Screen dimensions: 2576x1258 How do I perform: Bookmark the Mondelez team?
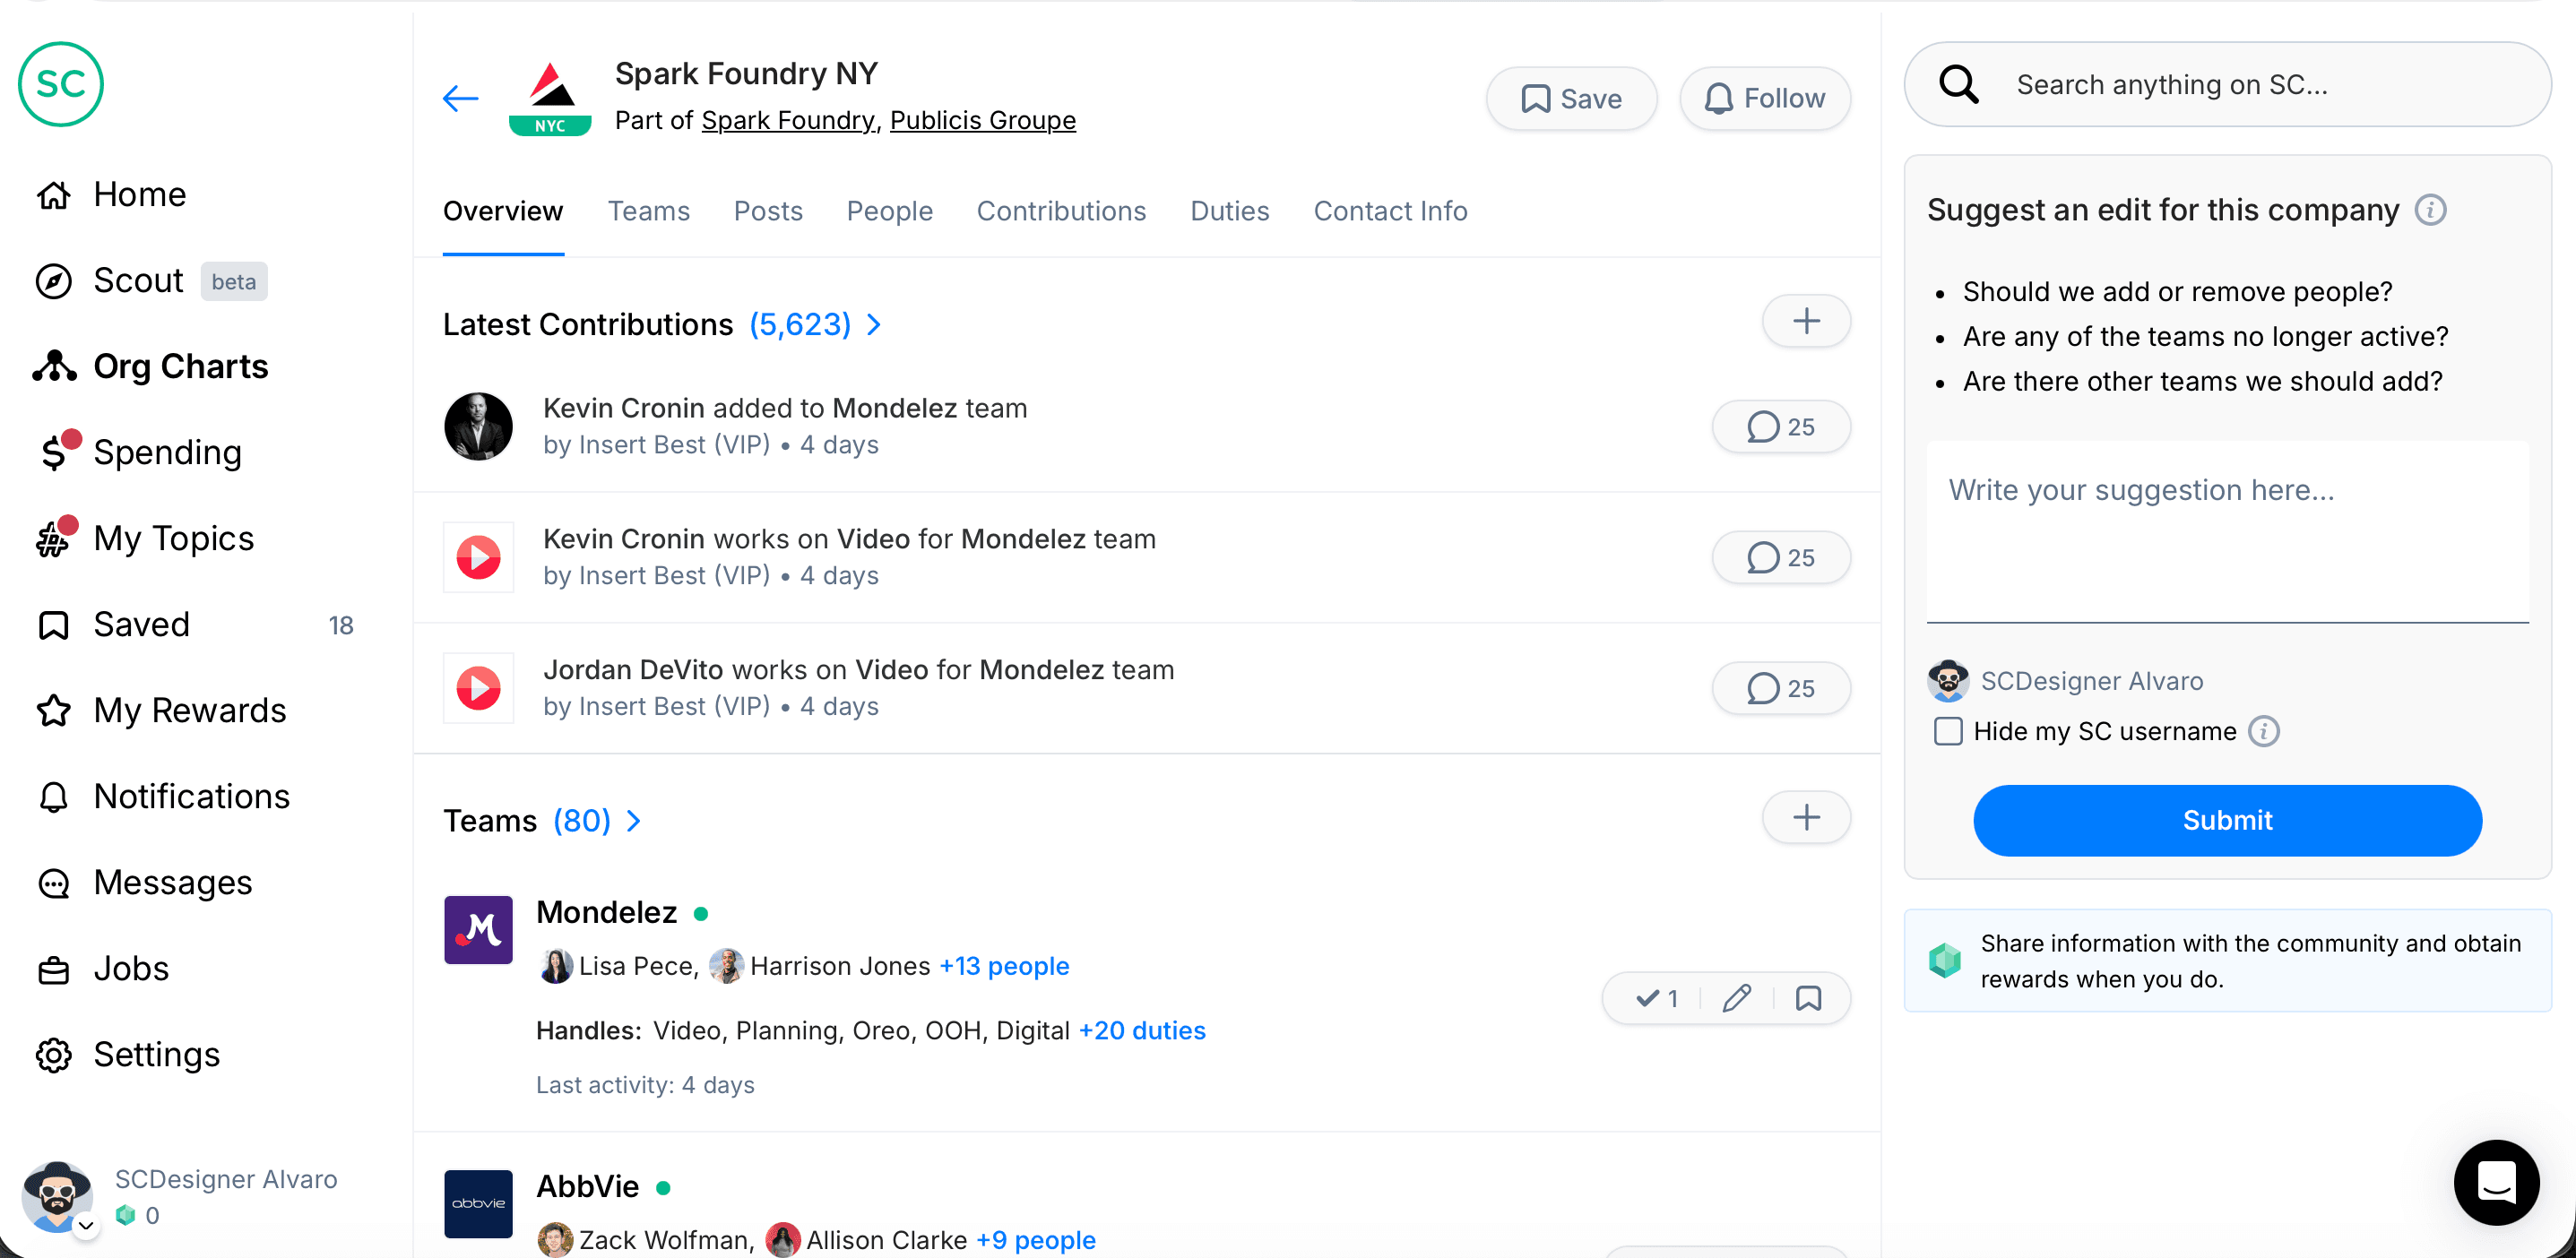pos(1808,997)
